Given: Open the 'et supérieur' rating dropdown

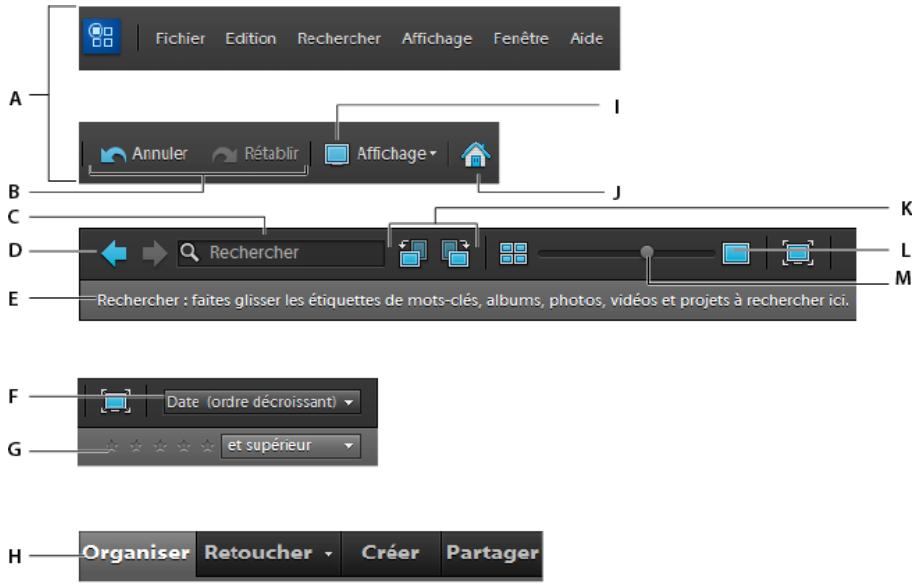Looking at the screenshot, I should coord(291,446).
